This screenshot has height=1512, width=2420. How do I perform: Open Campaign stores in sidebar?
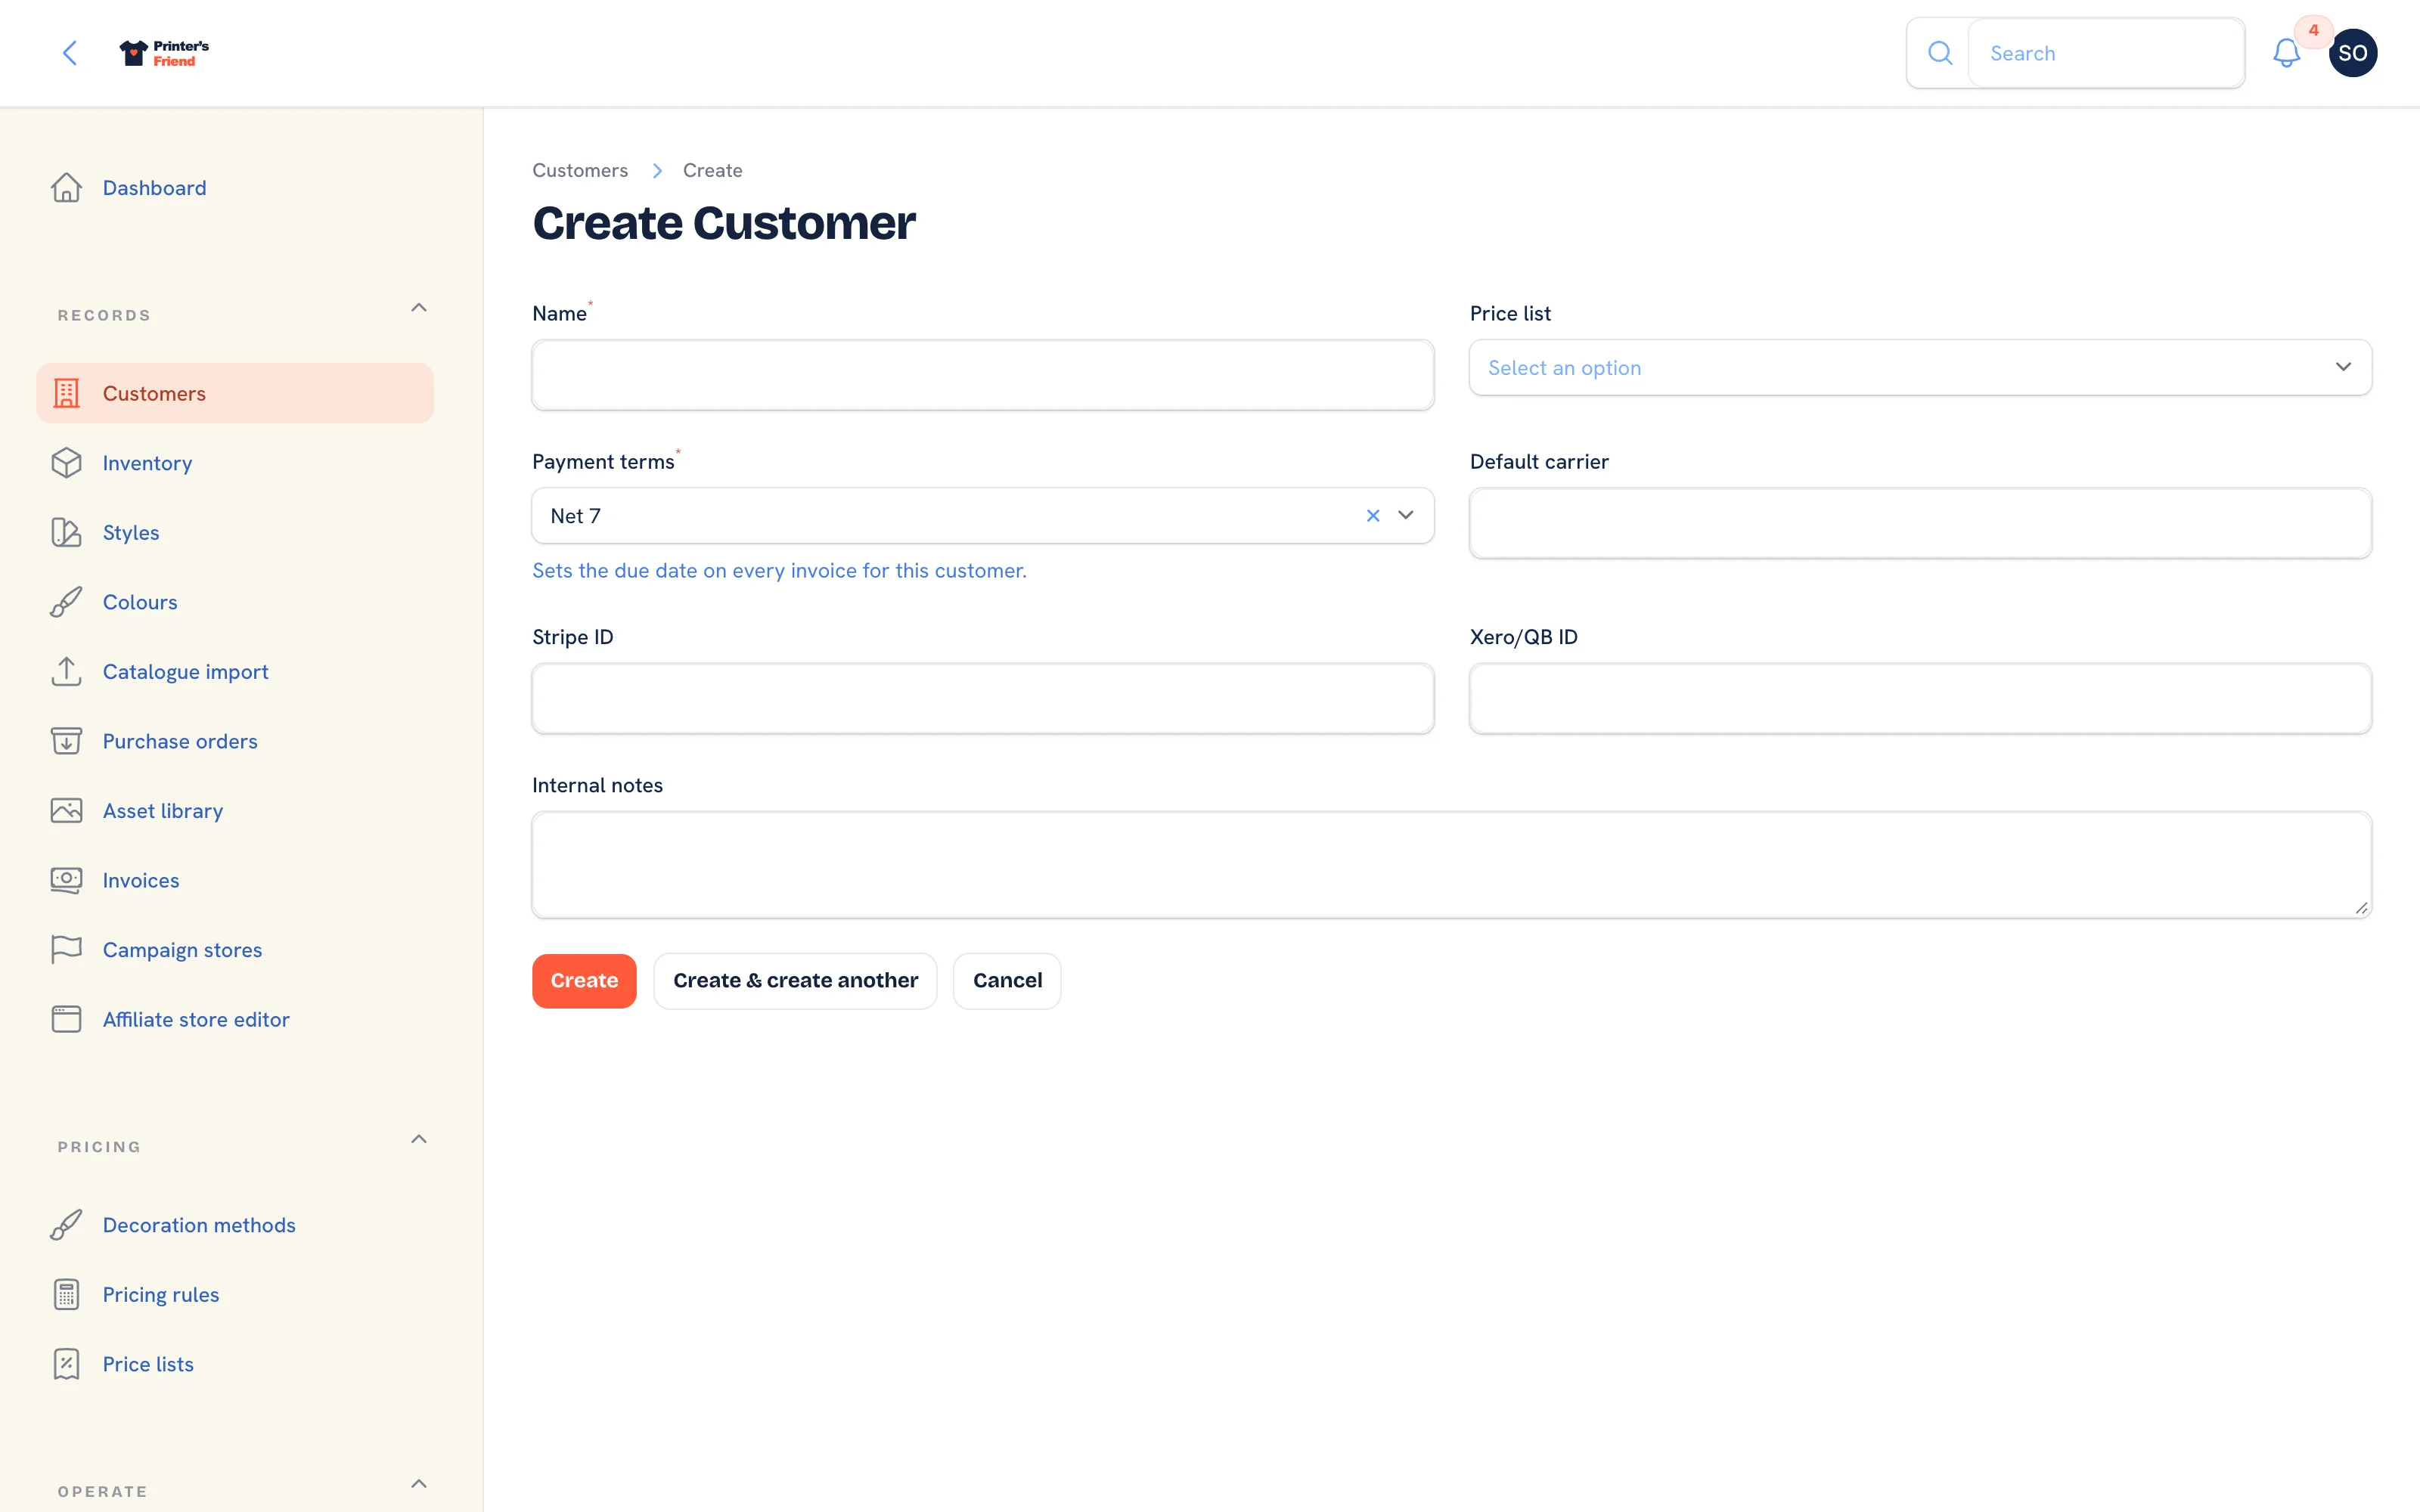point(235,950)
